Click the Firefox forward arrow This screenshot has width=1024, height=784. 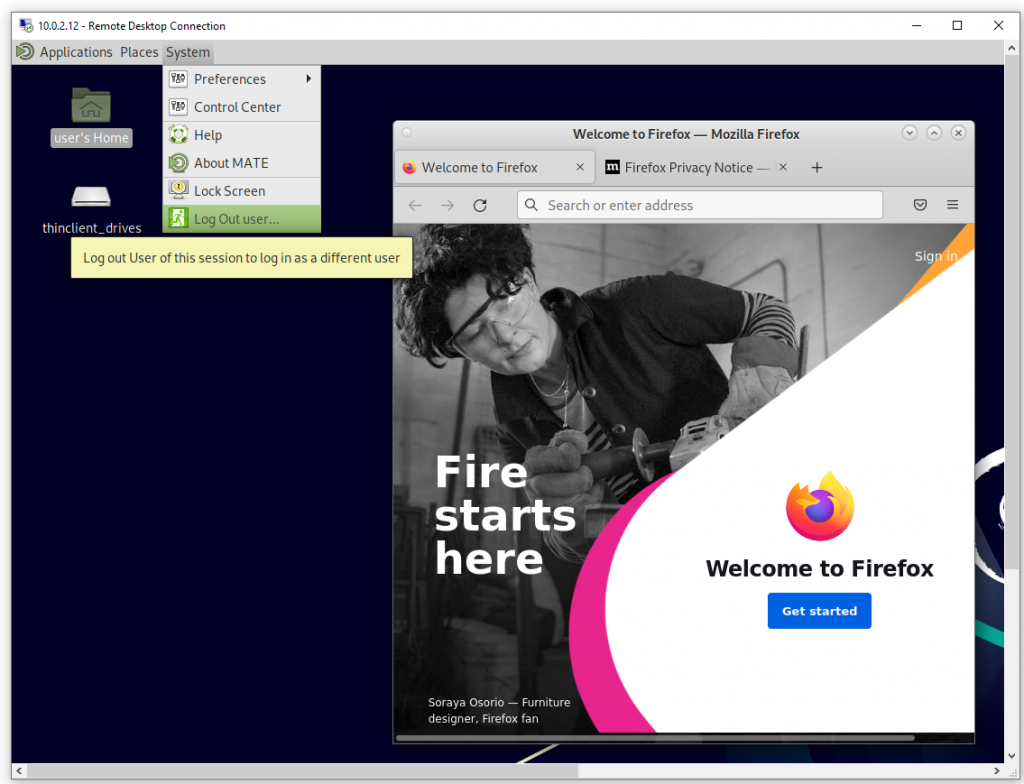(447, 206)
